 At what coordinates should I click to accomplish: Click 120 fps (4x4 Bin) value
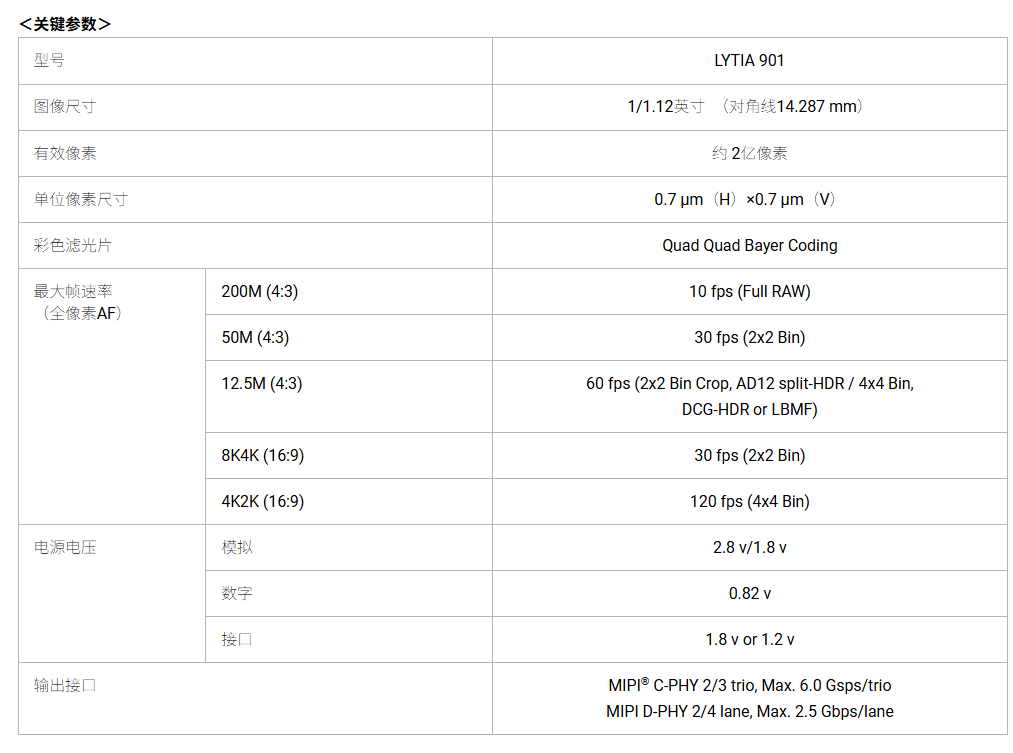(x=749, y=501)
